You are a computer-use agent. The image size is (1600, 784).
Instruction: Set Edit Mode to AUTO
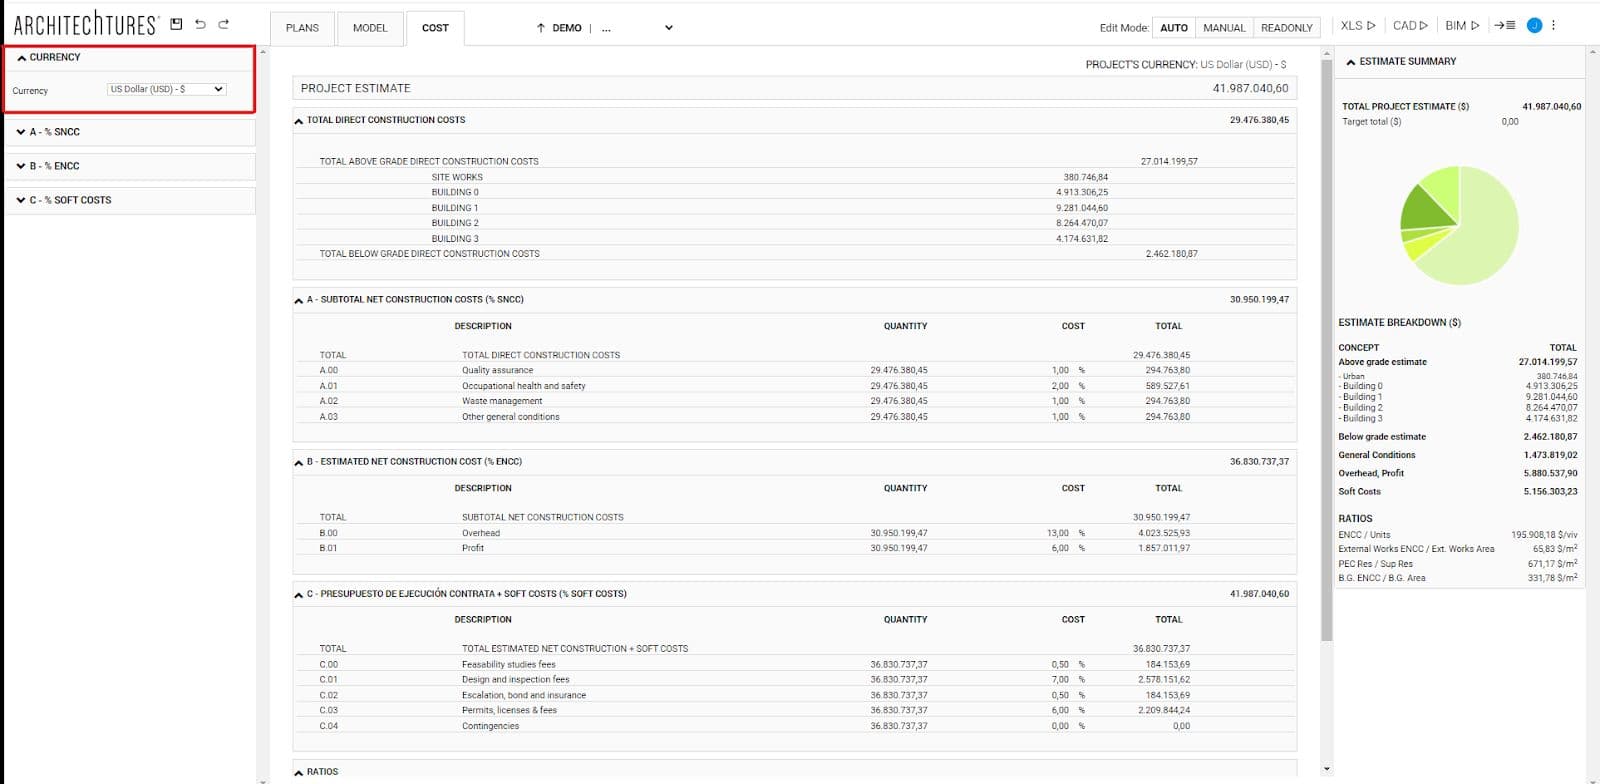tap(1174, 28)
